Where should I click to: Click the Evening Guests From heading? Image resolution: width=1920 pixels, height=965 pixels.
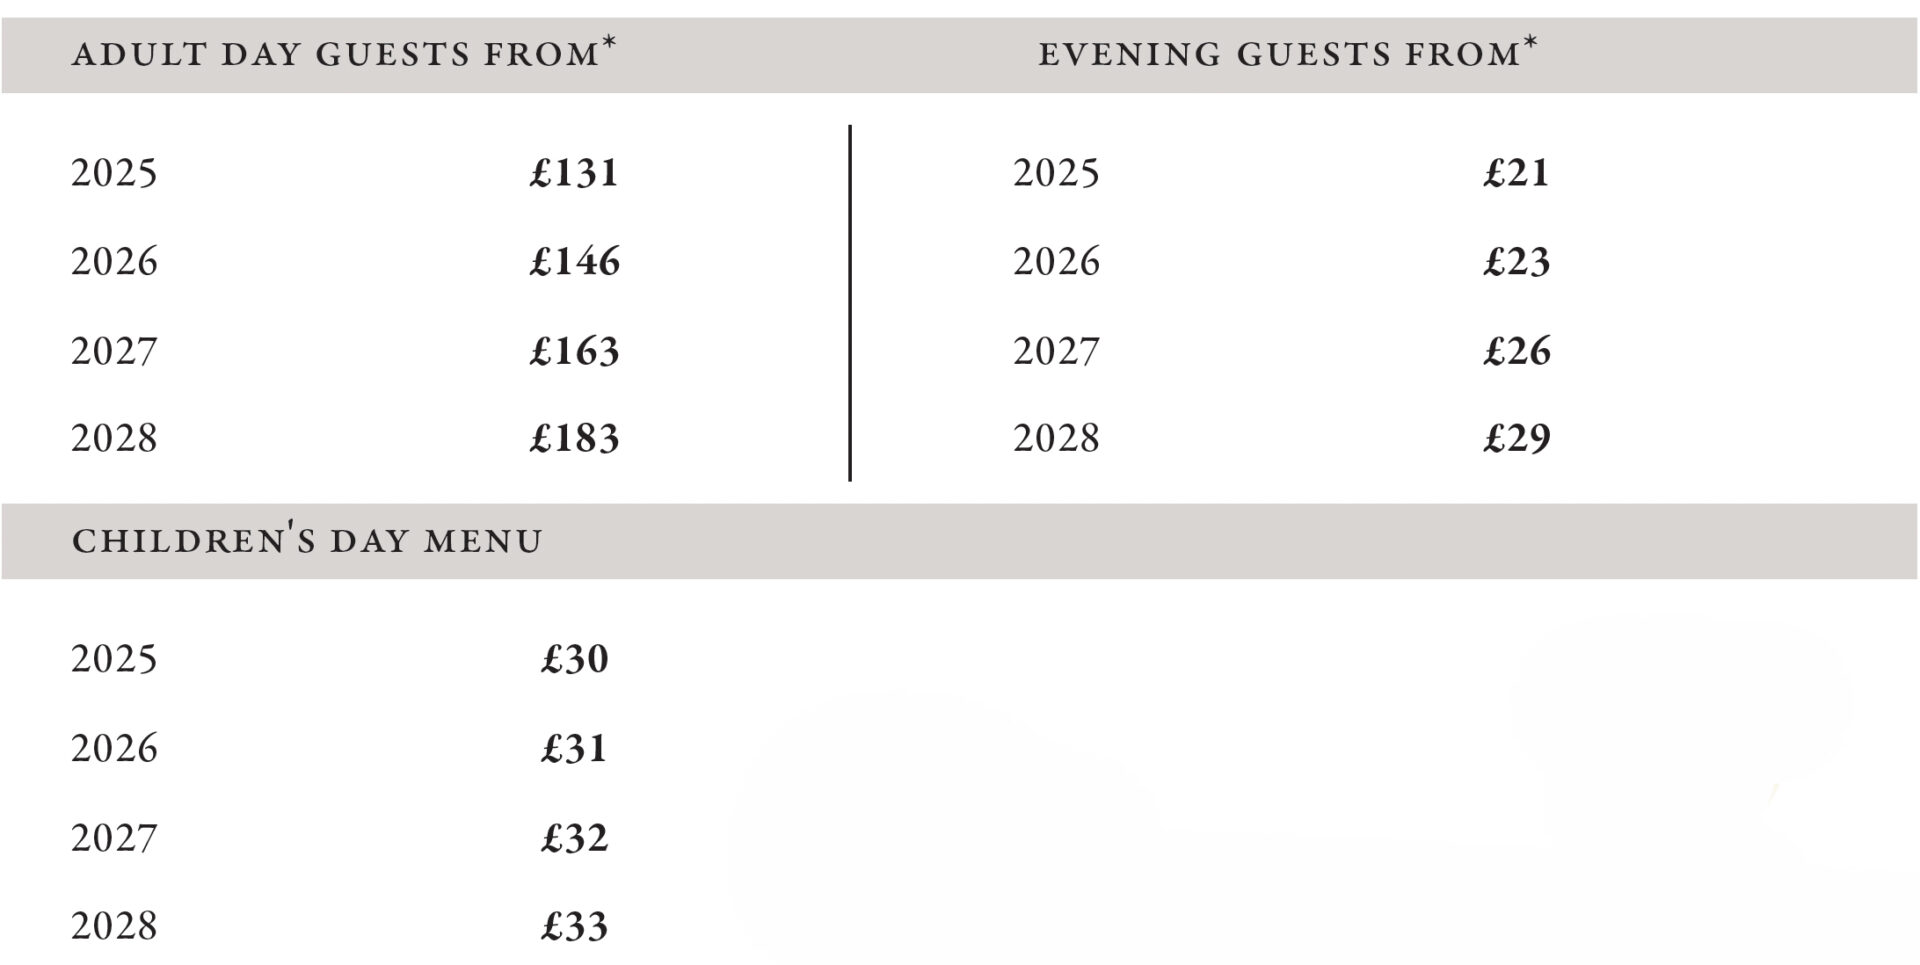coord(1288,53)
